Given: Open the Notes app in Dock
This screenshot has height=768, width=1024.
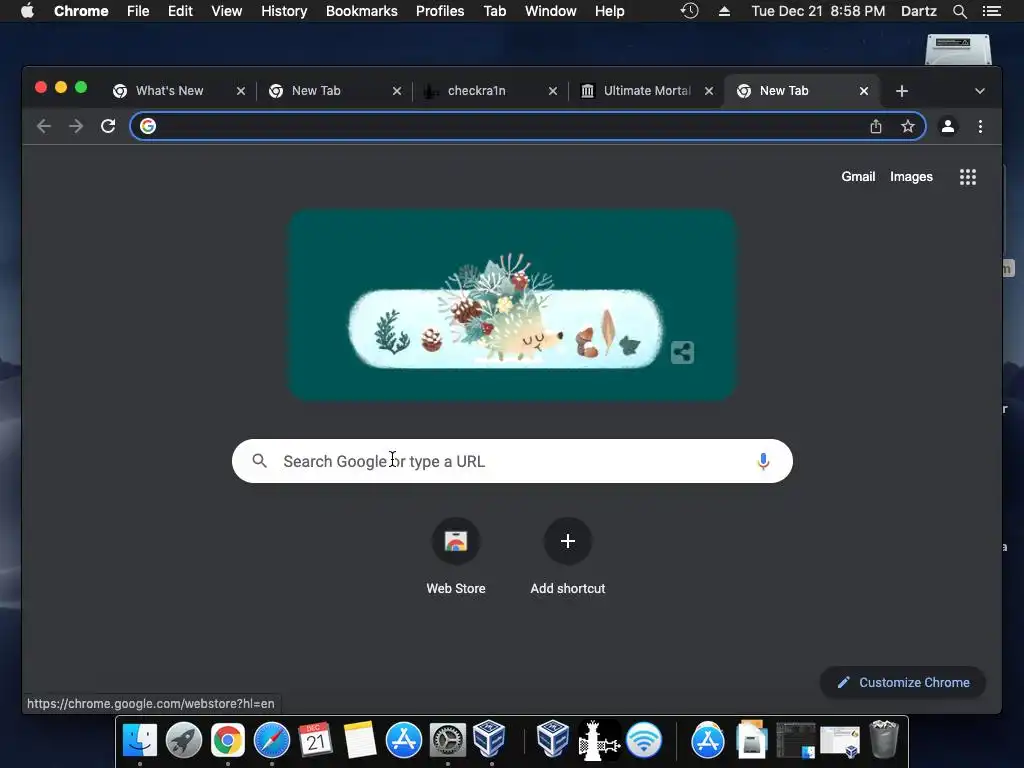Looking at the screenshot, I should [360, 740].
